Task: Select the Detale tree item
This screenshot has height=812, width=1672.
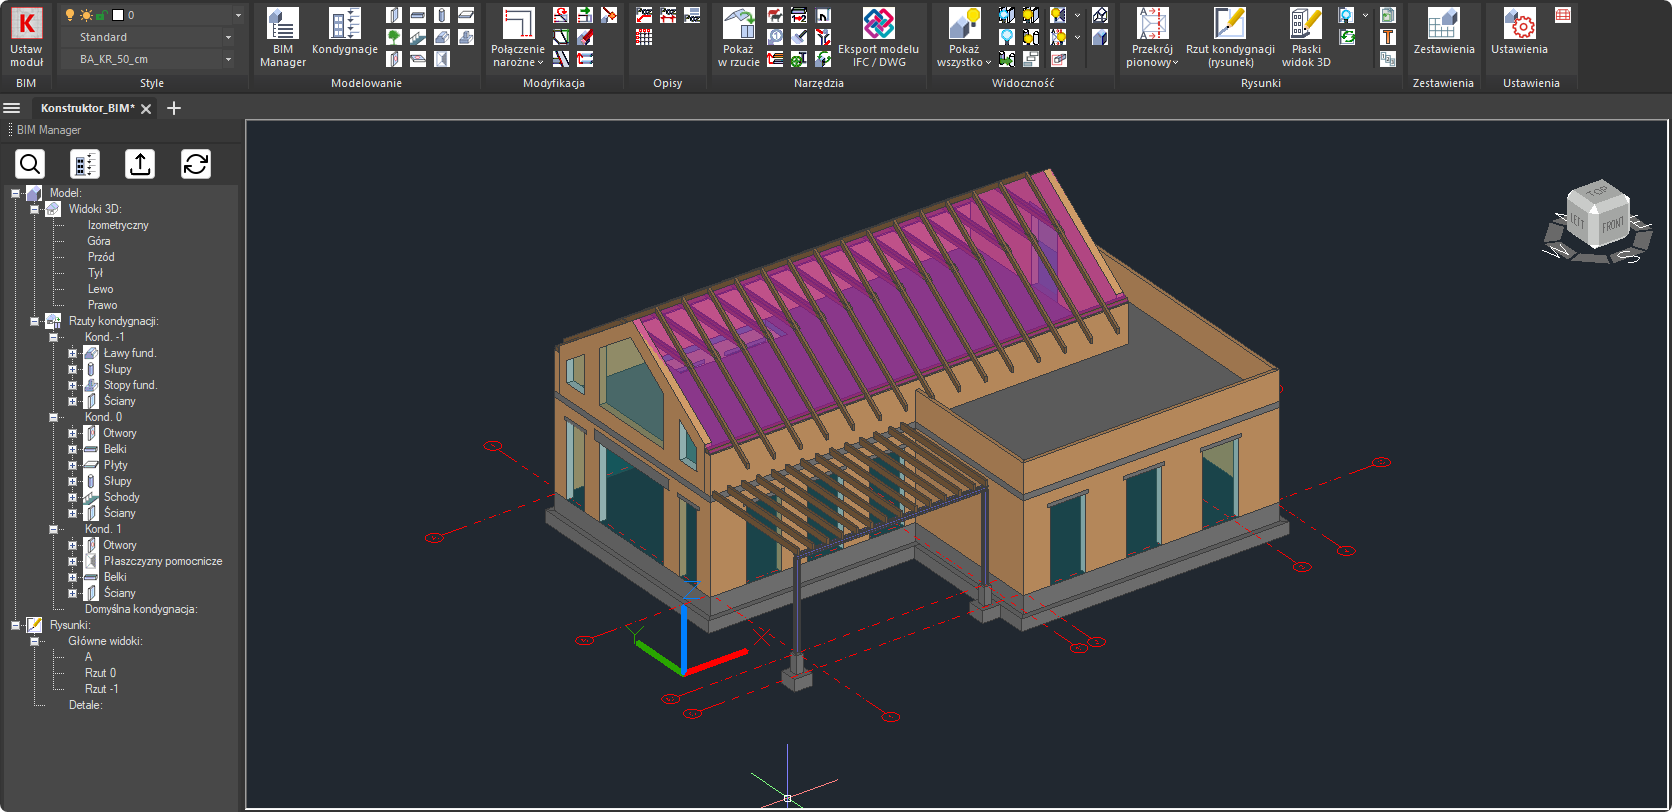Action: point(85,705)
